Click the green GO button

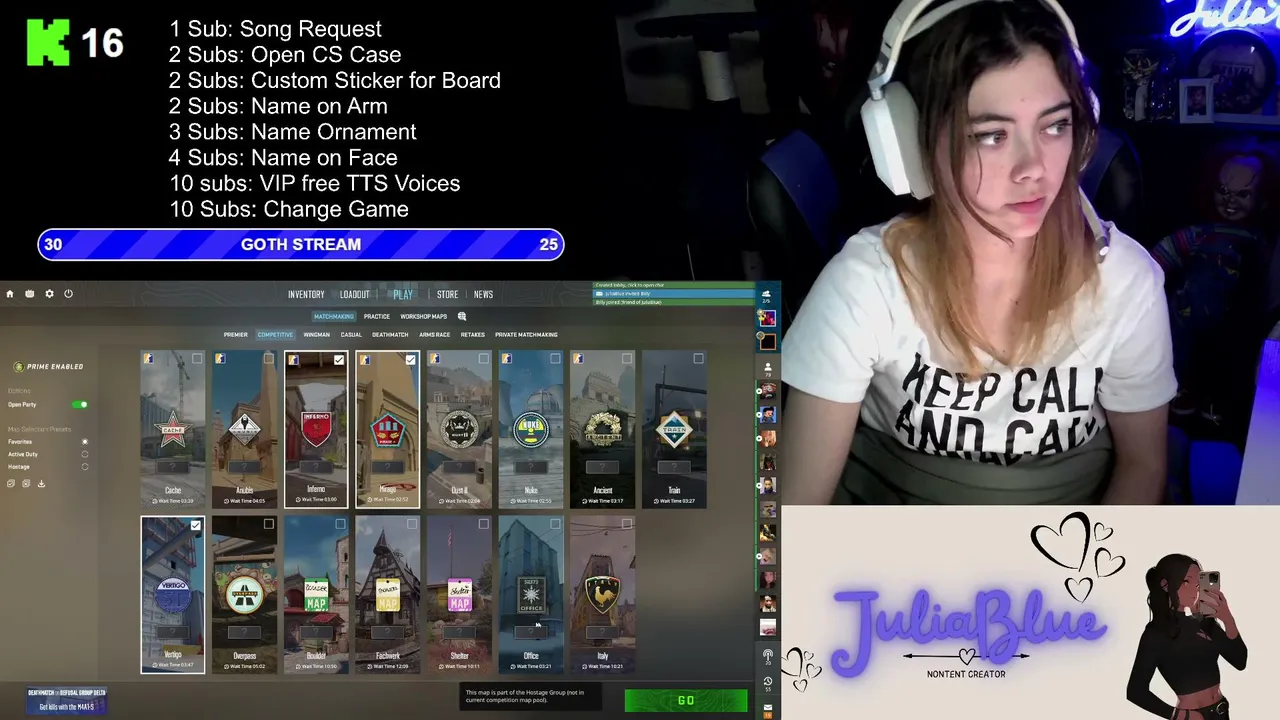686,701
